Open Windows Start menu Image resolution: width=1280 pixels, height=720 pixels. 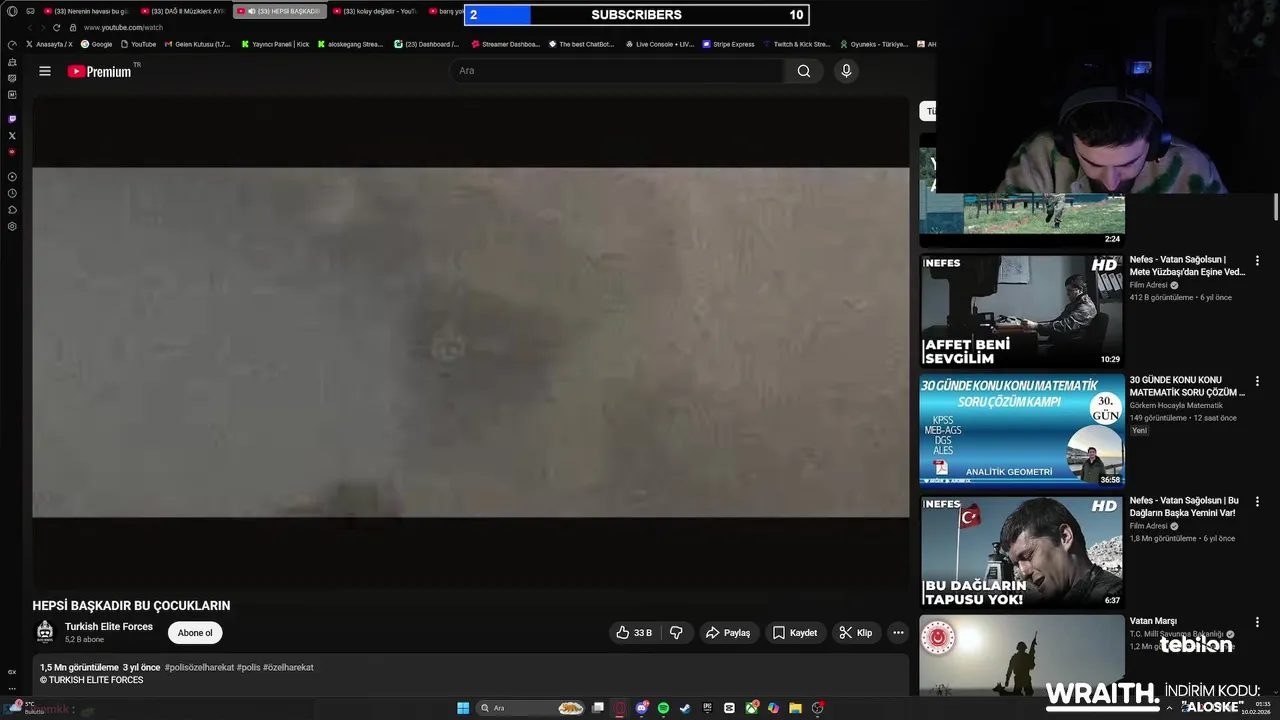(463, 708)
